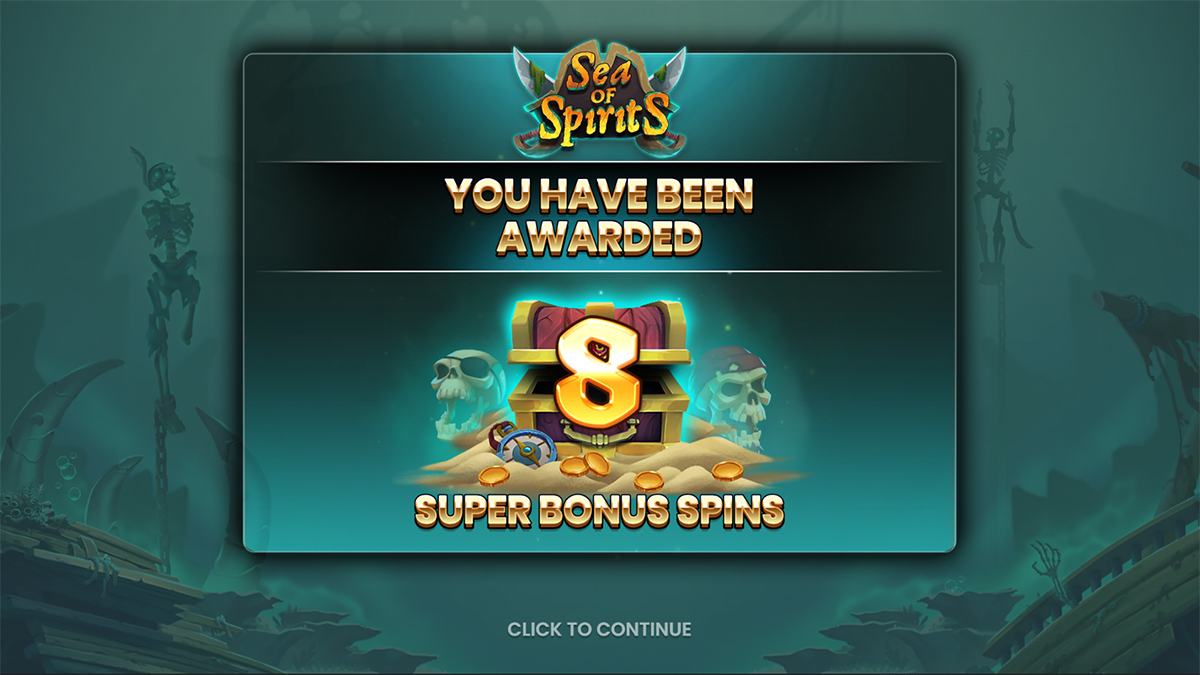Click the treasure chest lid
This screenshot has width=1200, height=675.
(598, 332)
